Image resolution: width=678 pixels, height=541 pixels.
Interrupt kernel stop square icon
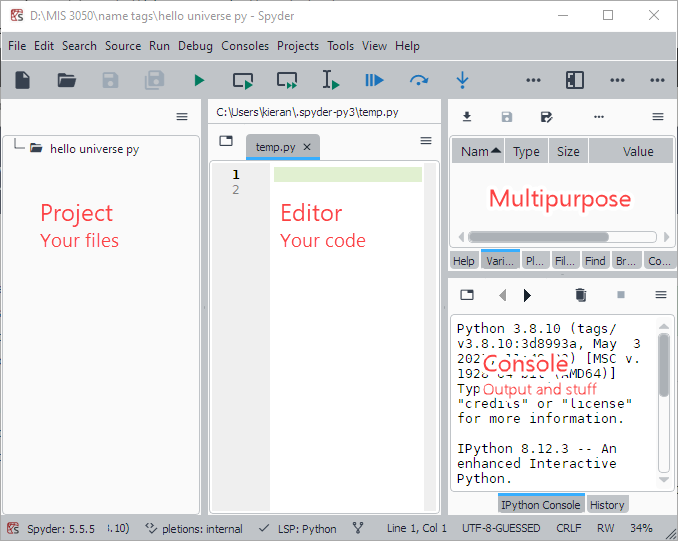click(621, 295)
